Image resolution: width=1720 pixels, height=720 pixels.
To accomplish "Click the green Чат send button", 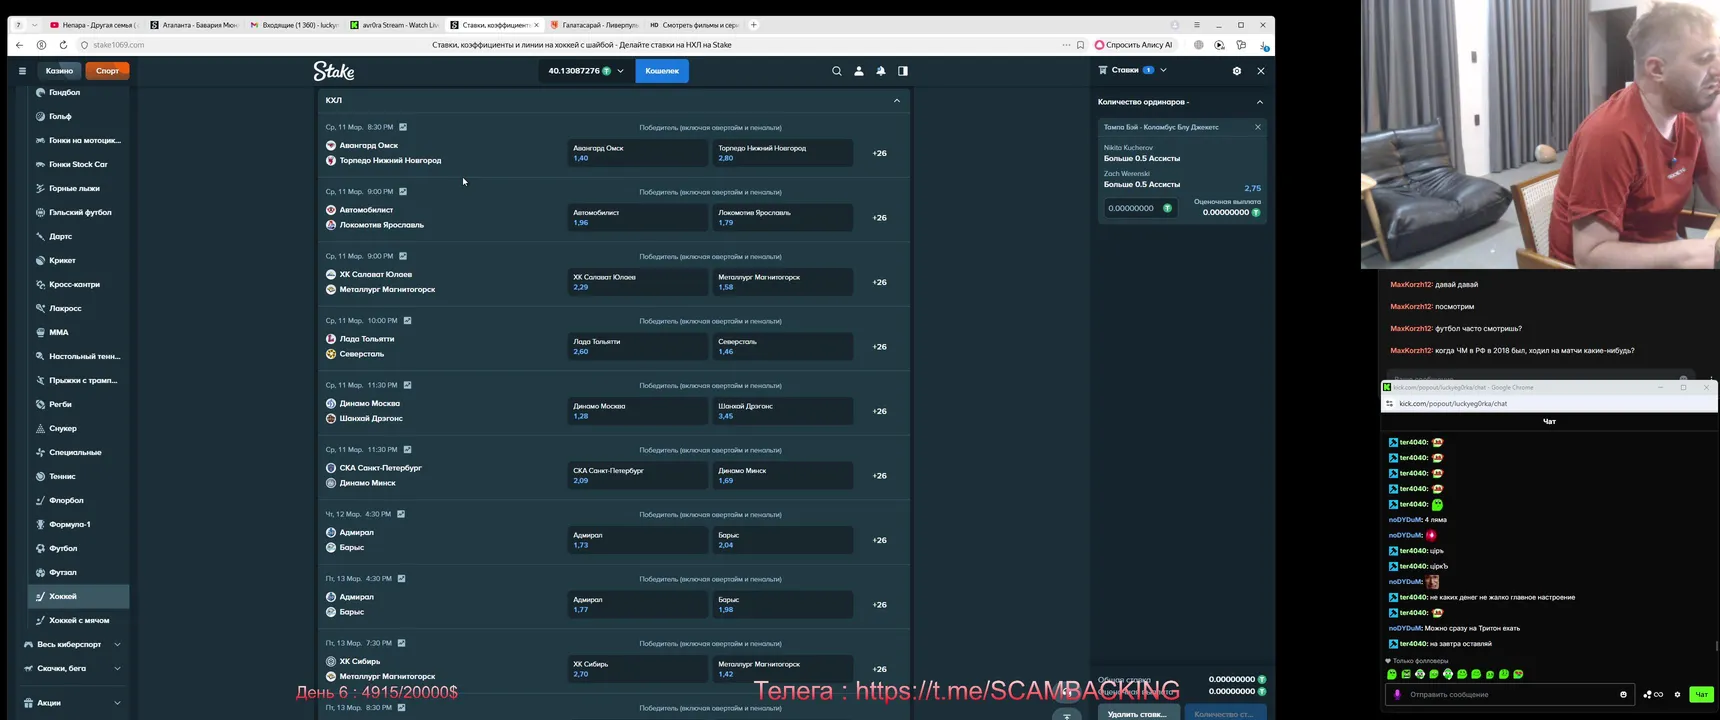I will coord(1701,694).
